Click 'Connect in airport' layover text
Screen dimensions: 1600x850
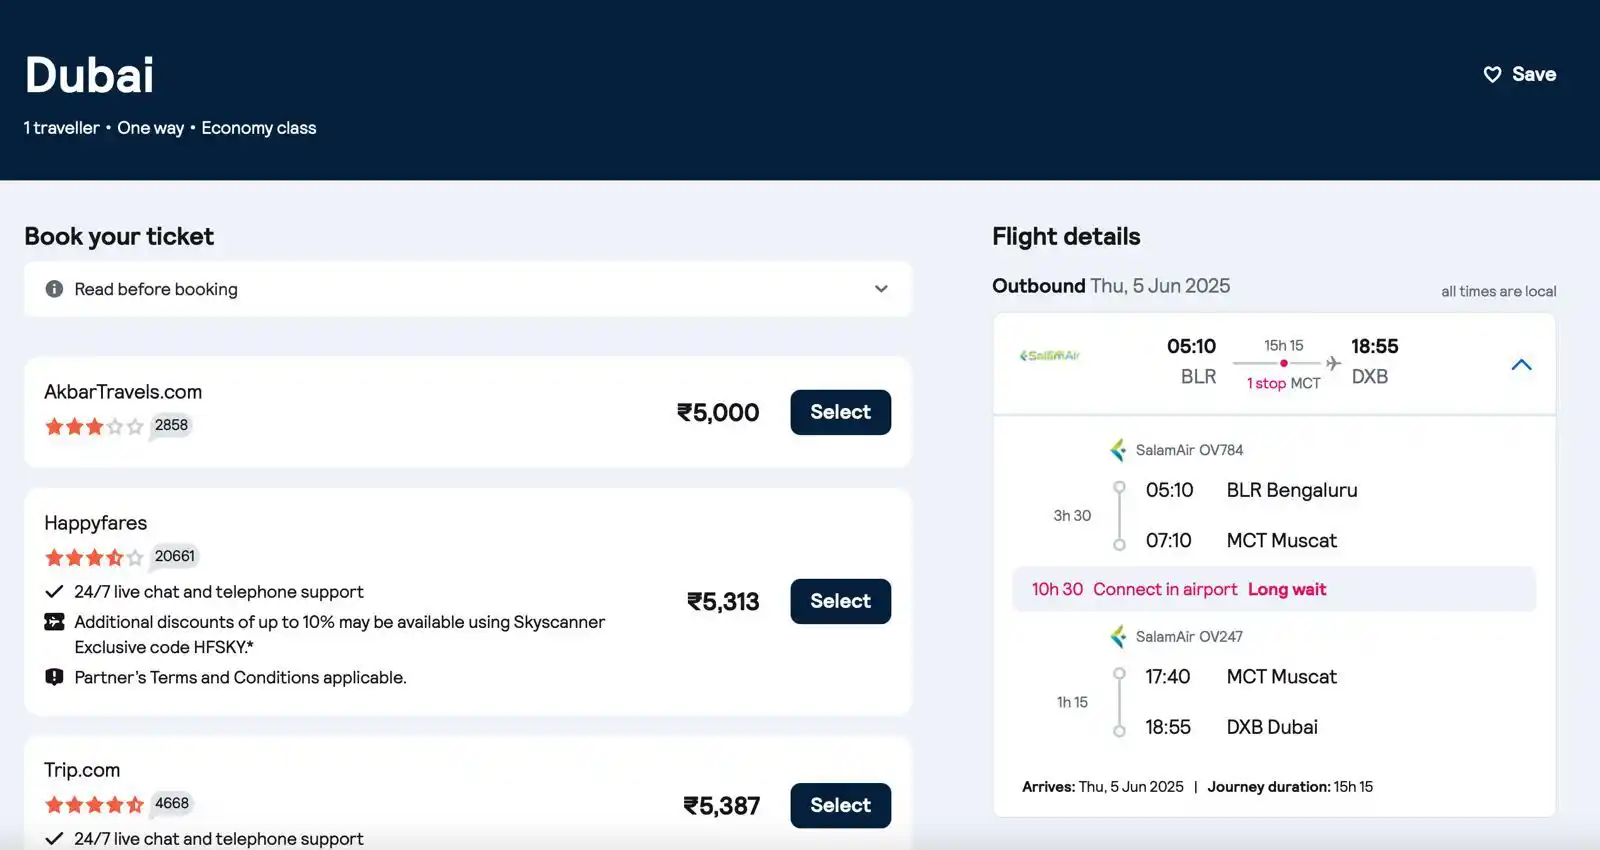click(x=1165, y=589)
